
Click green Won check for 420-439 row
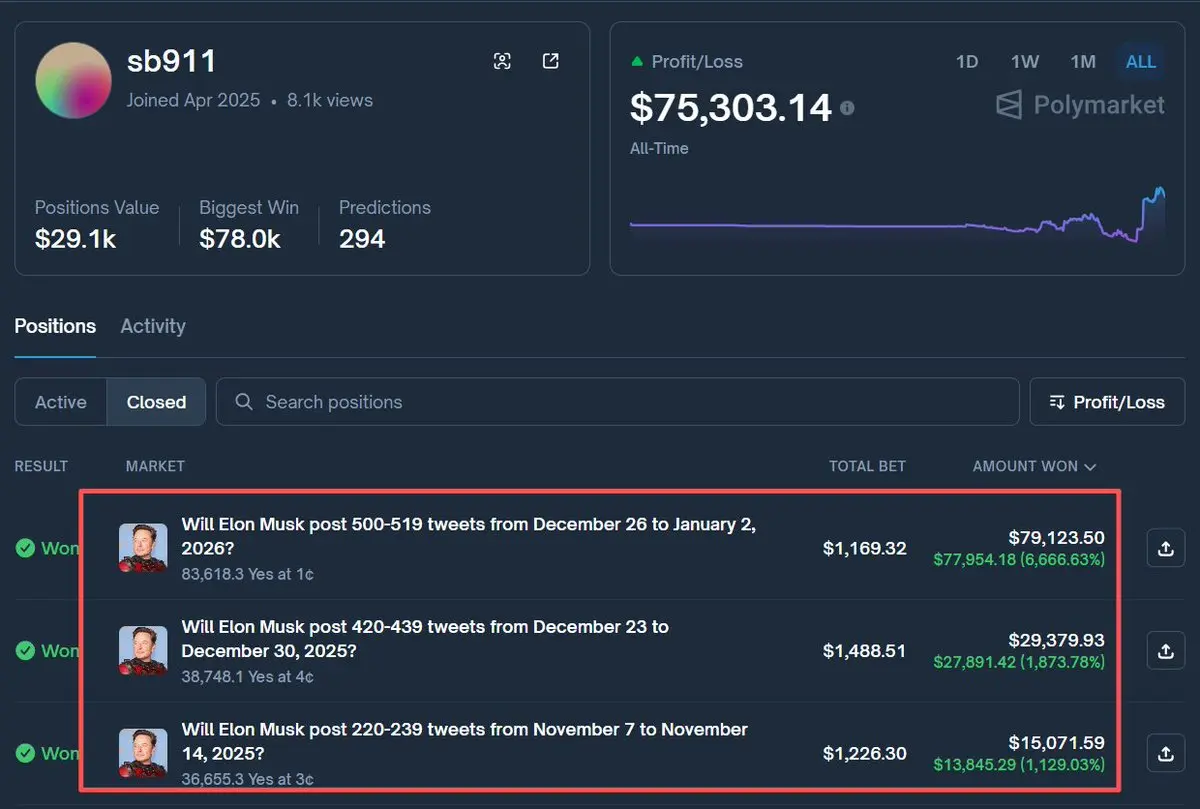24,650
